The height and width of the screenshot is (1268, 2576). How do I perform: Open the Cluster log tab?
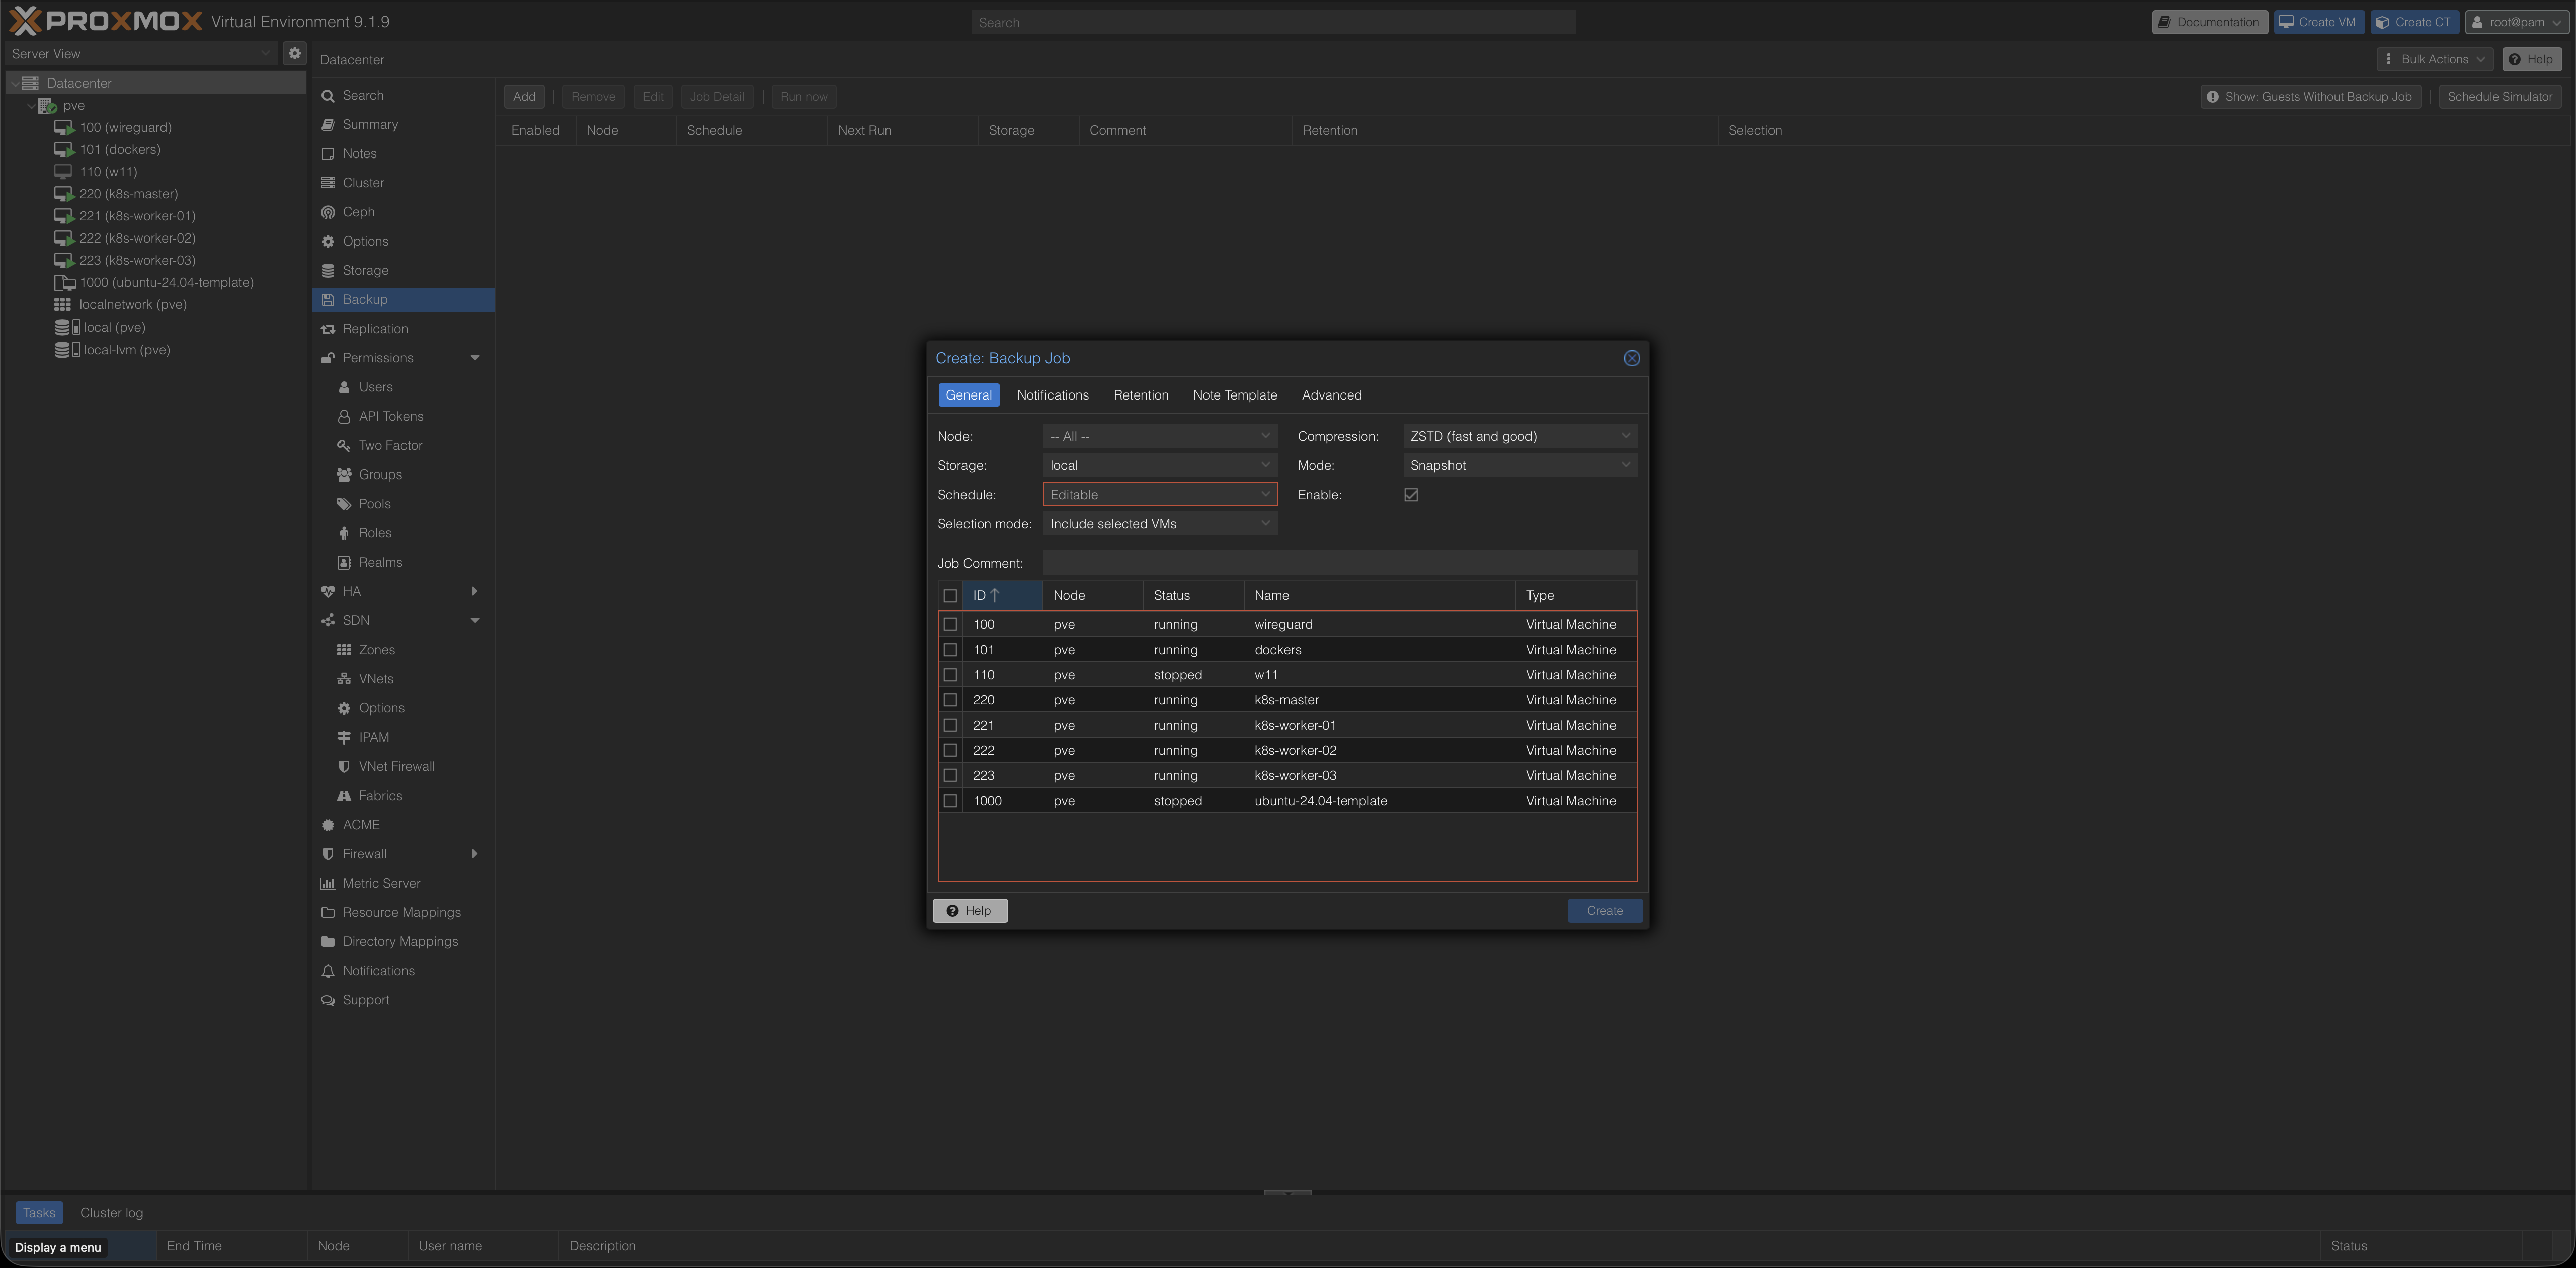tap(111, 1213)
